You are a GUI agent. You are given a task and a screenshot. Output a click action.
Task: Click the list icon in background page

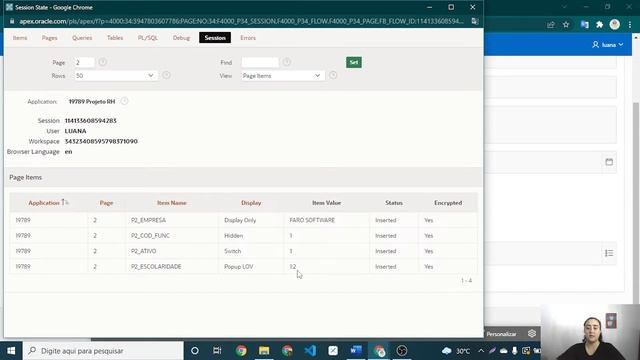pyautogui.click(x=609, y=253)
